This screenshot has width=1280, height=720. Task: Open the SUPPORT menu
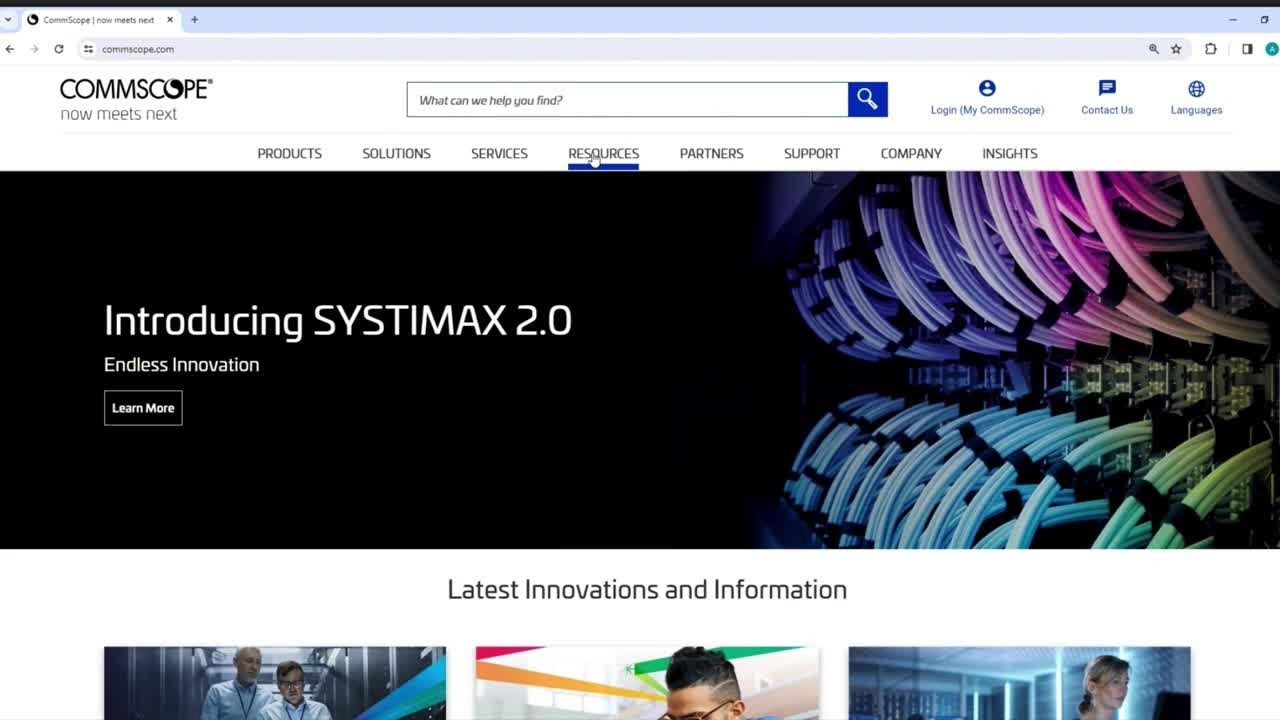pos(812,153)
